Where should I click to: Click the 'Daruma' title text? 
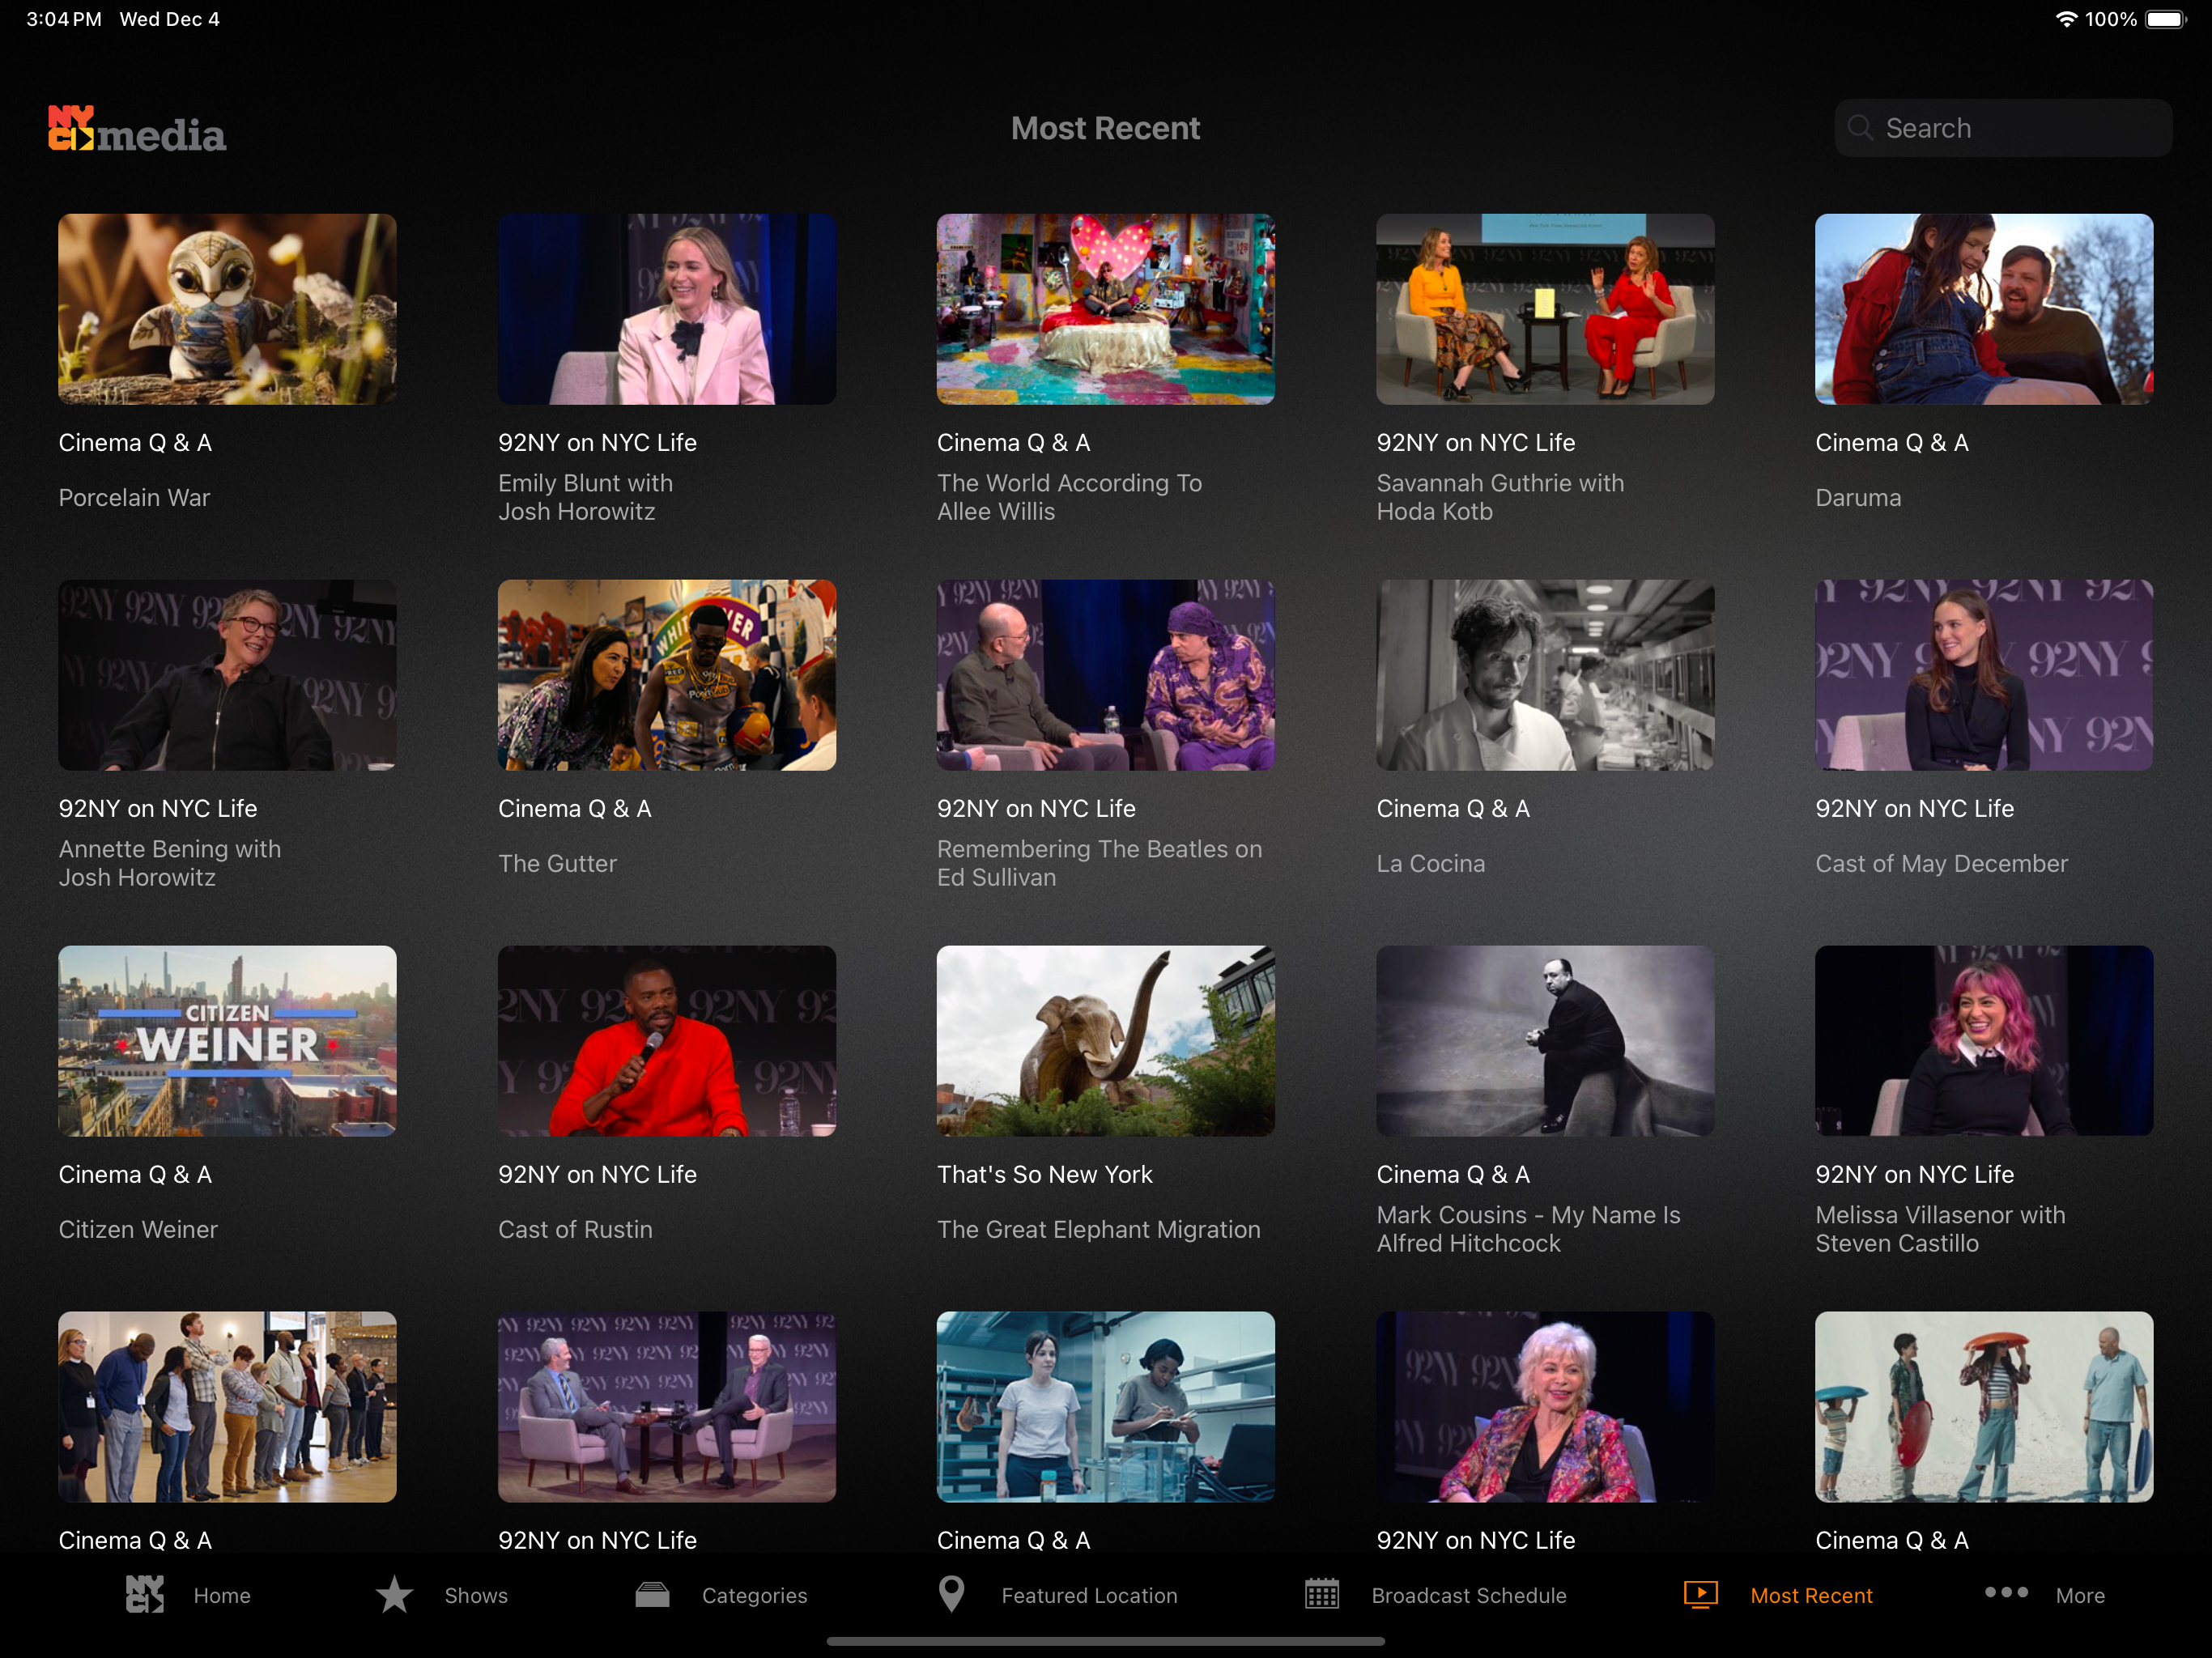(x=1858, y=498)
